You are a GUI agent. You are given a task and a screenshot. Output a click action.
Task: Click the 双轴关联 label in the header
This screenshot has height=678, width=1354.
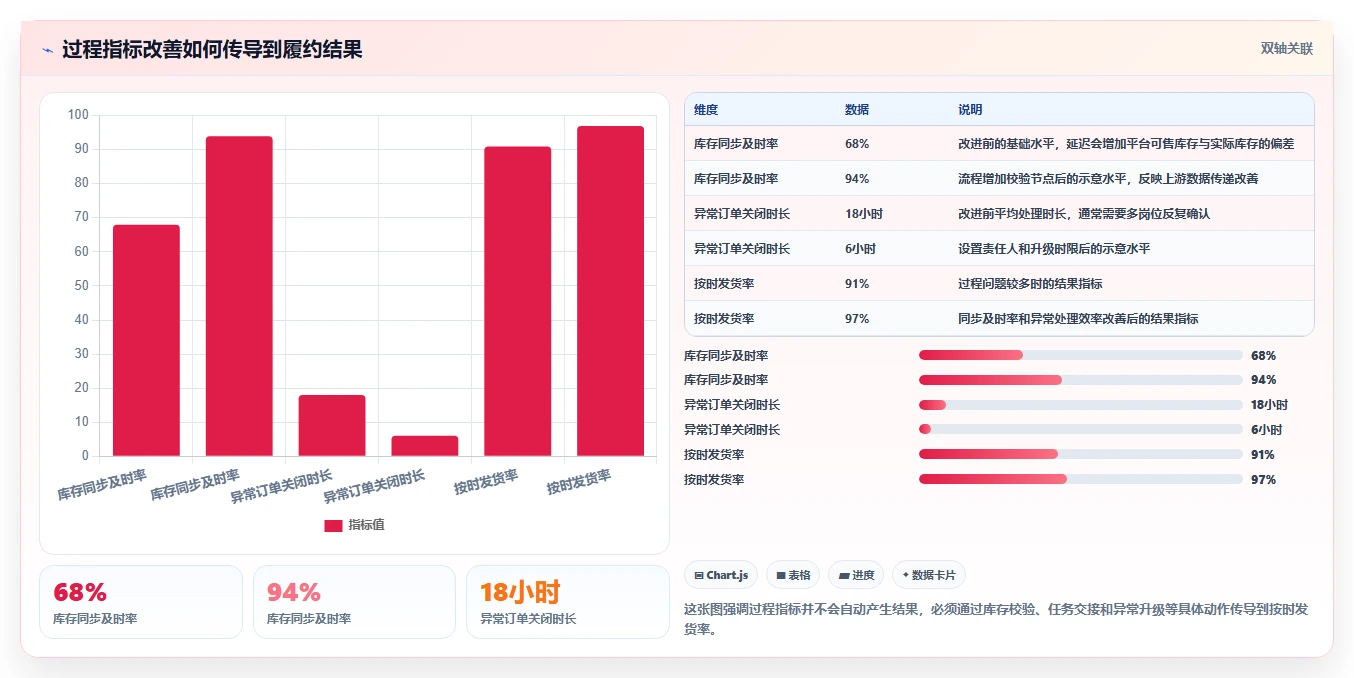1286,48
